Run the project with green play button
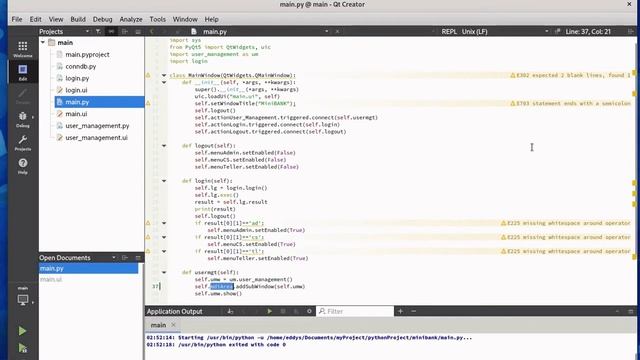 22,331
